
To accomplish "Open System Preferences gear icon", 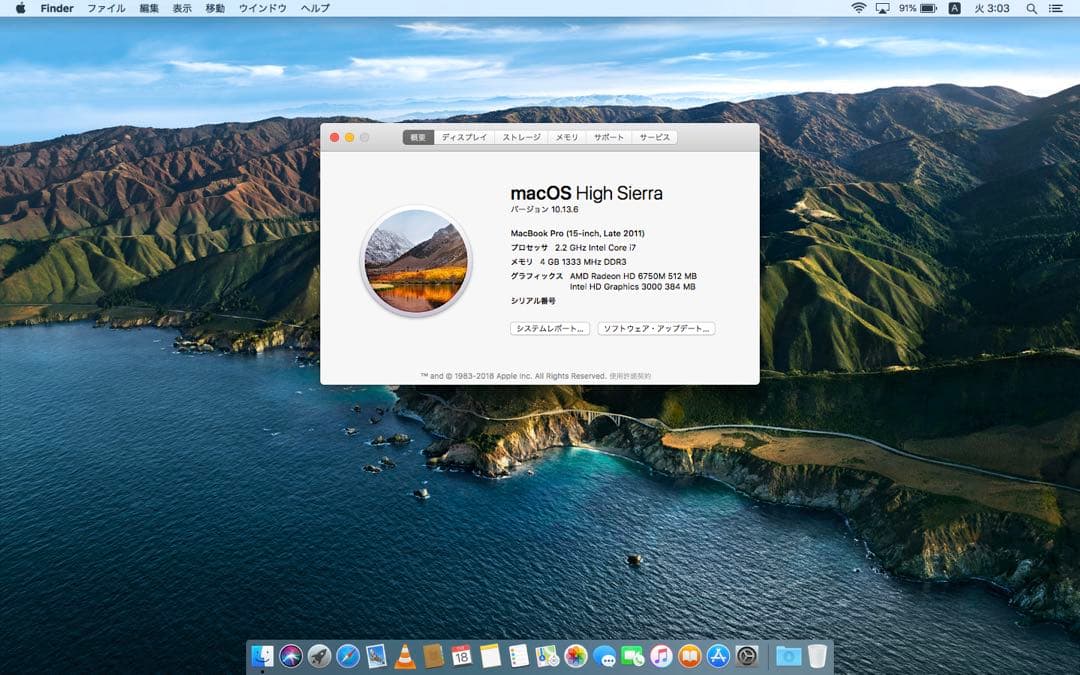I will pos(747,656).
